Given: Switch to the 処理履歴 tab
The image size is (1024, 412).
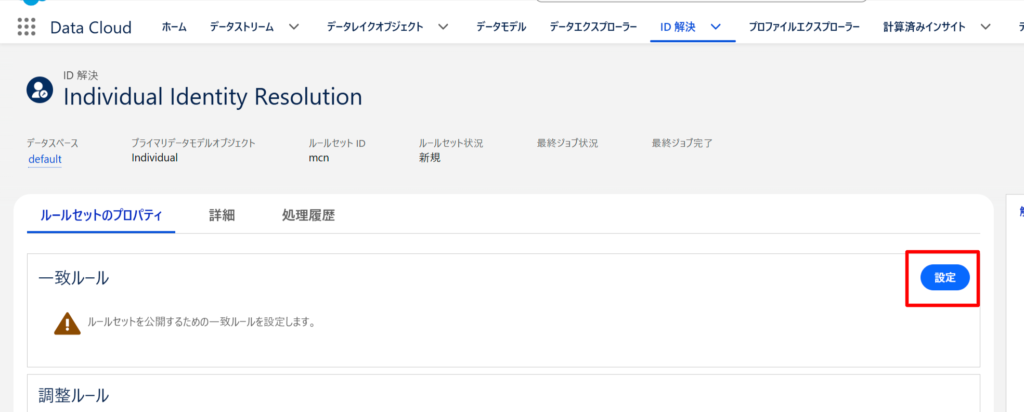Looking at the screenshot, I should 308,215.
